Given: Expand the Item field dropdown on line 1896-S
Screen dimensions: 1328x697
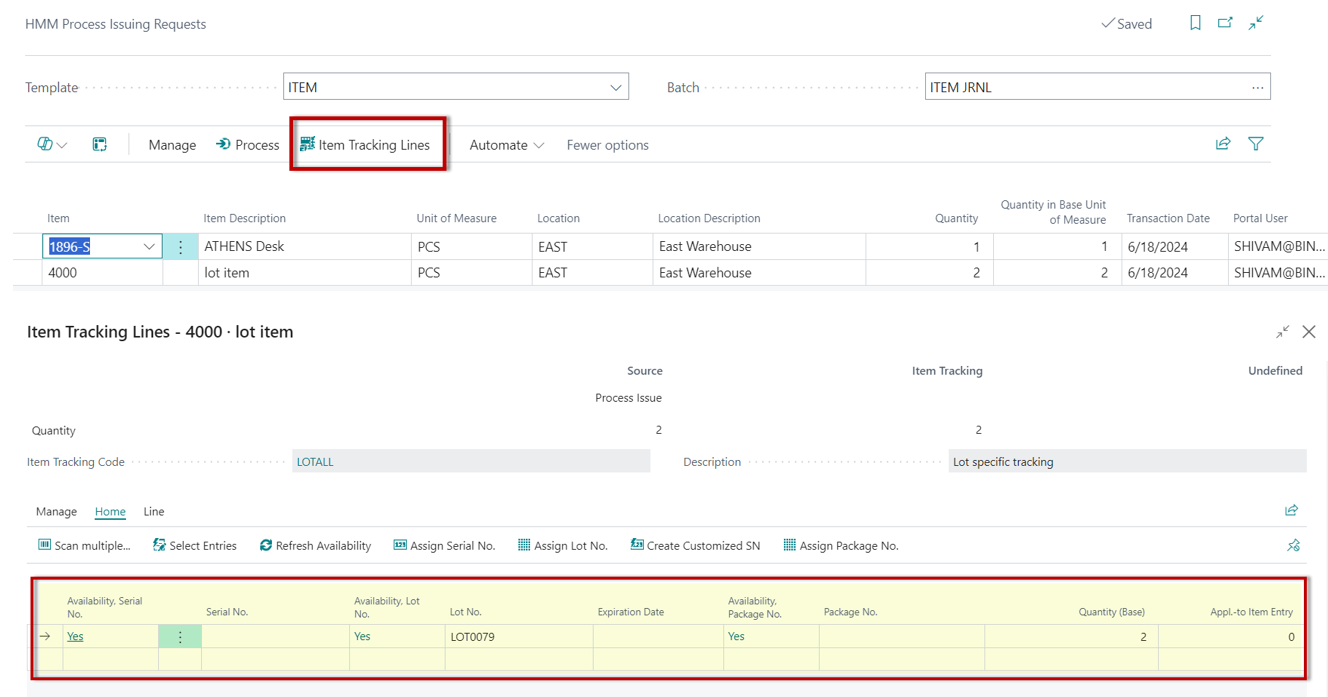Looking at the screenshot, I should 149,245.
